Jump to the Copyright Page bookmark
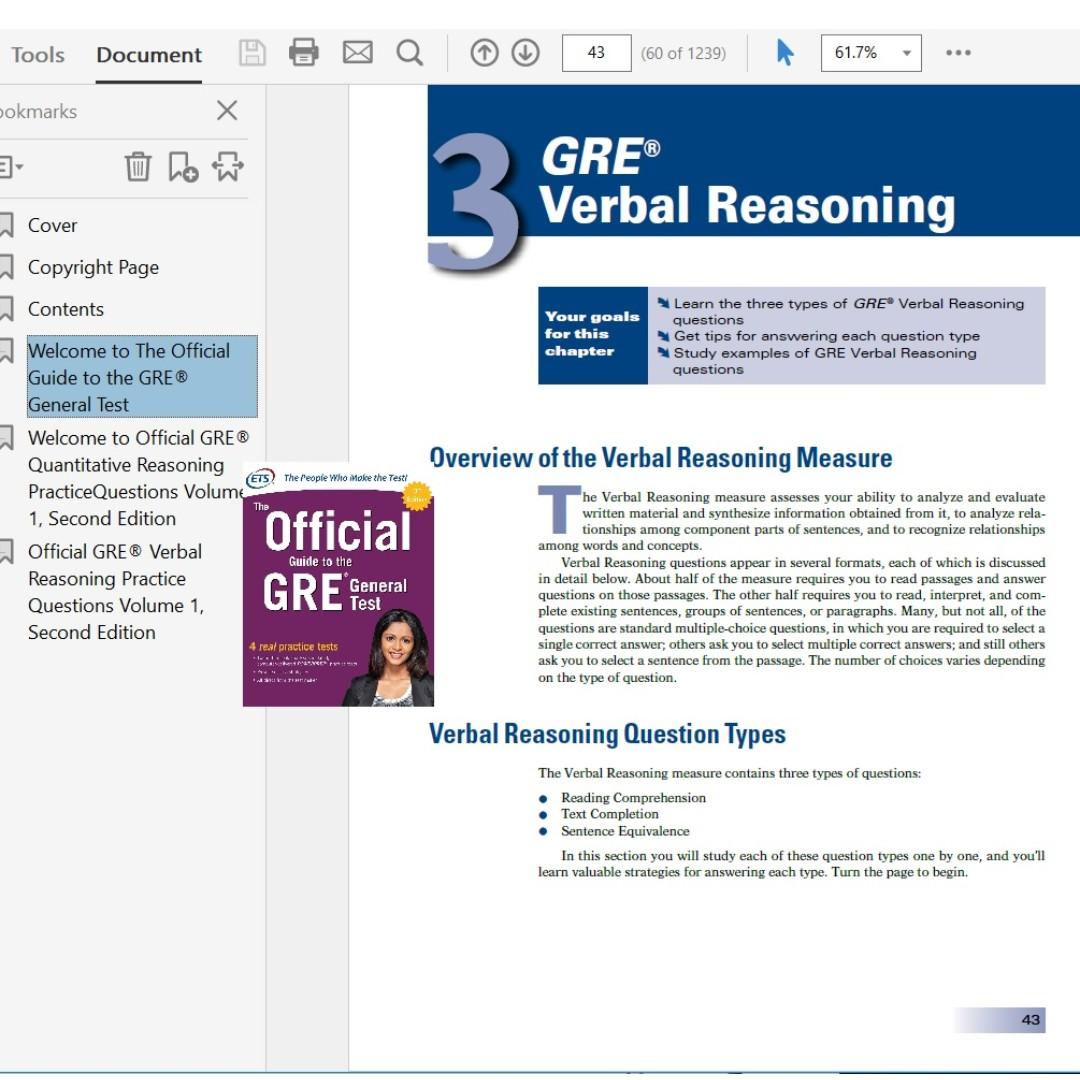Screen dimensions: 1080x1080 click(93, 267)
